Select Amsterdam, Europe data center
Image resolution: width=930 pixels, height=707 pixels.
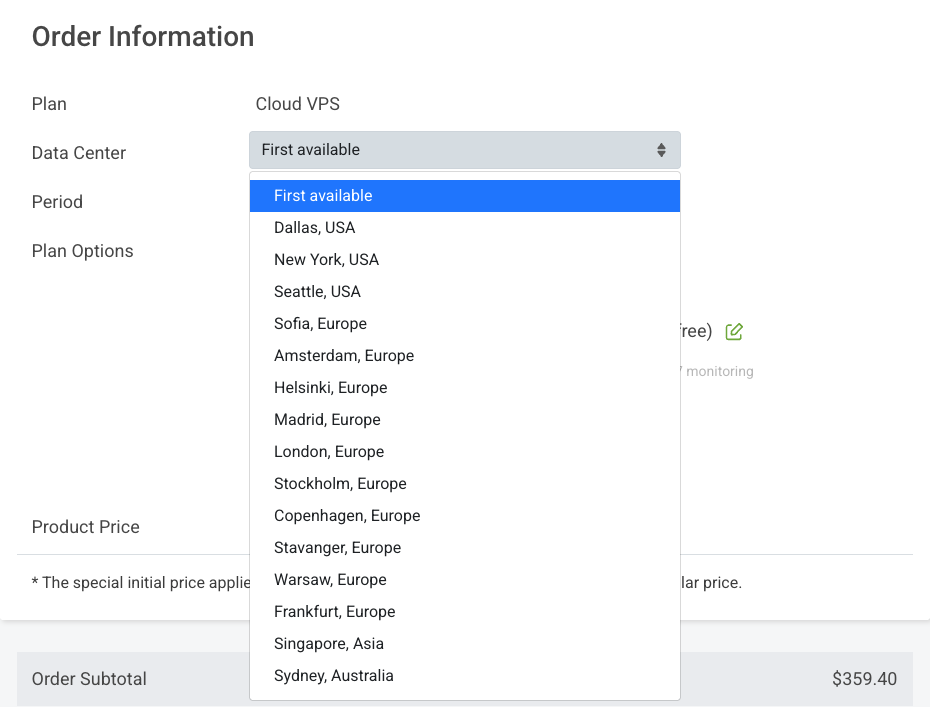[464, 356]
